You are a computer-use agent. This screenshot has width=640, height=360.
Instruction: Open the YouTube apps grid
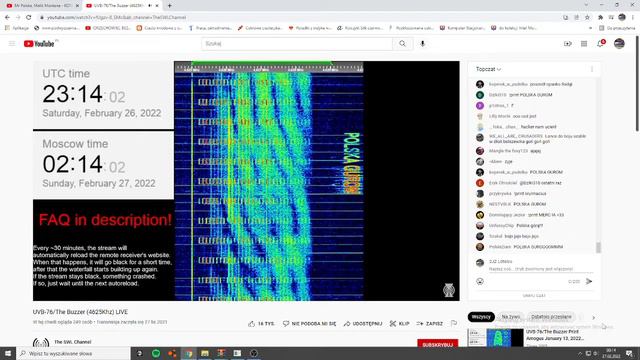pos(584,44)
